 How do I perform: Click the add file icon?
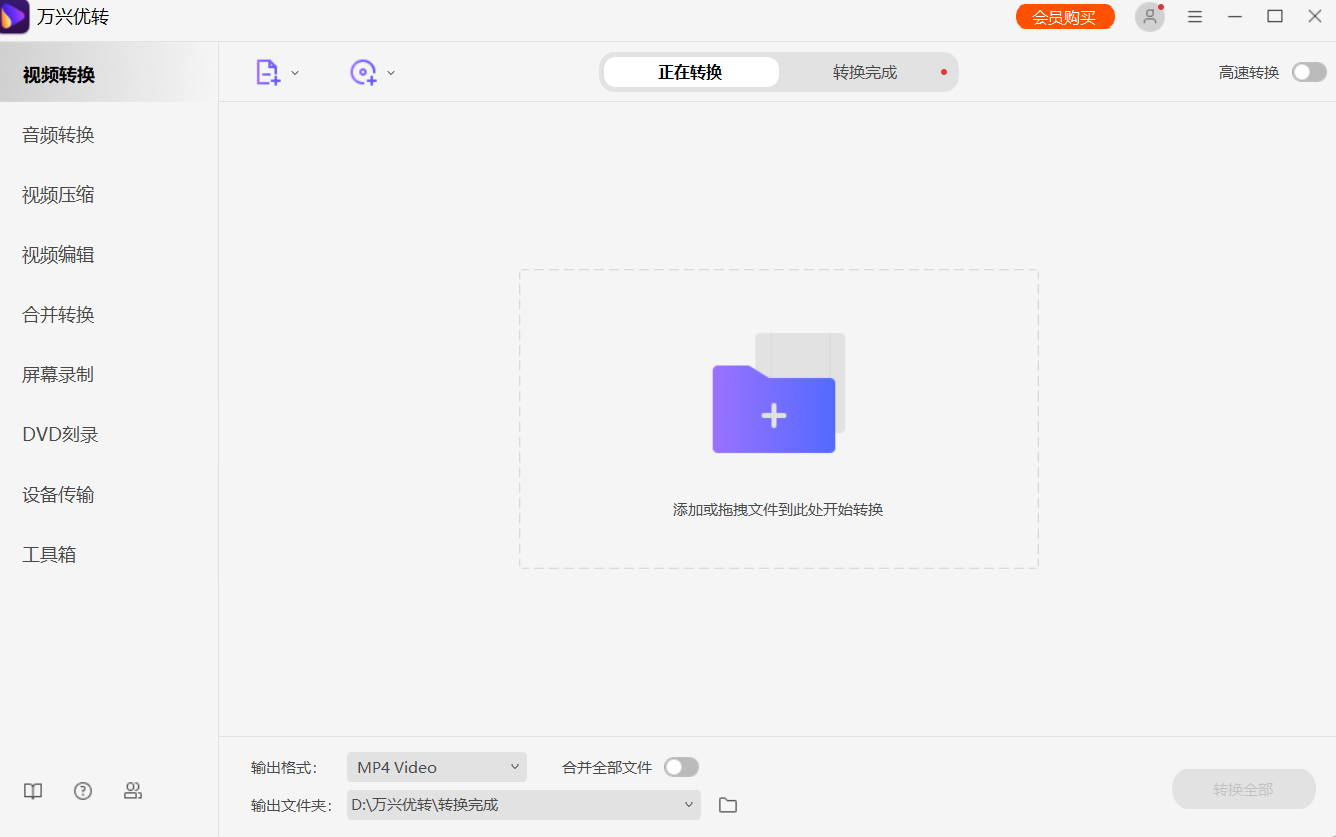tap(267, 72)
